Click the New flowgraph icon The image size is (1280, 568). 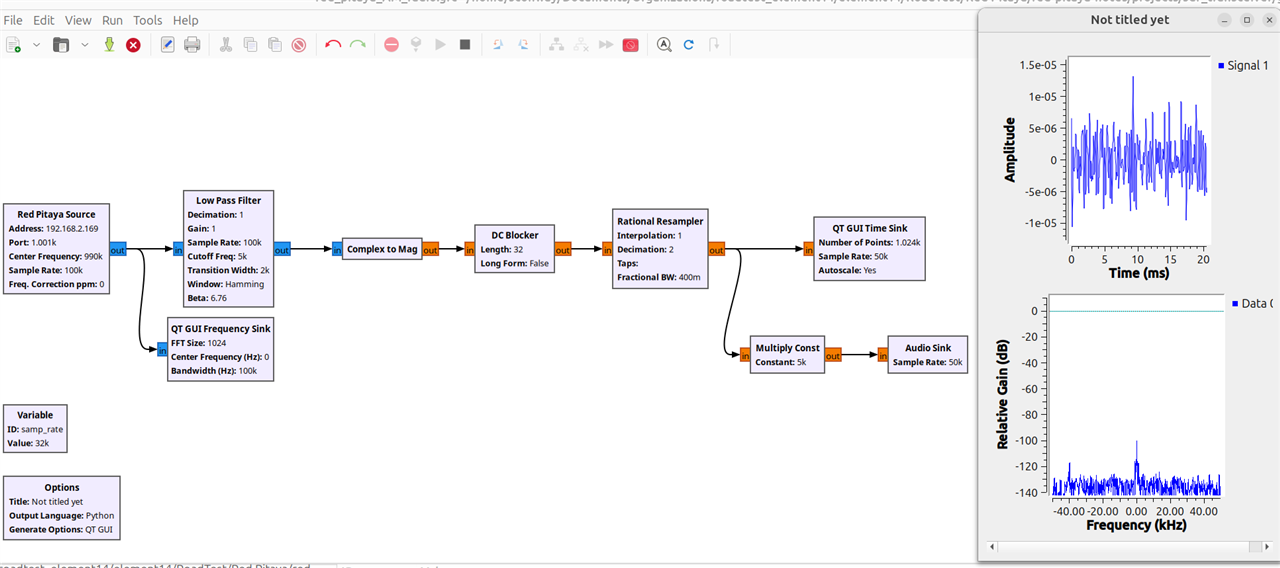click(x=14, y=45)
